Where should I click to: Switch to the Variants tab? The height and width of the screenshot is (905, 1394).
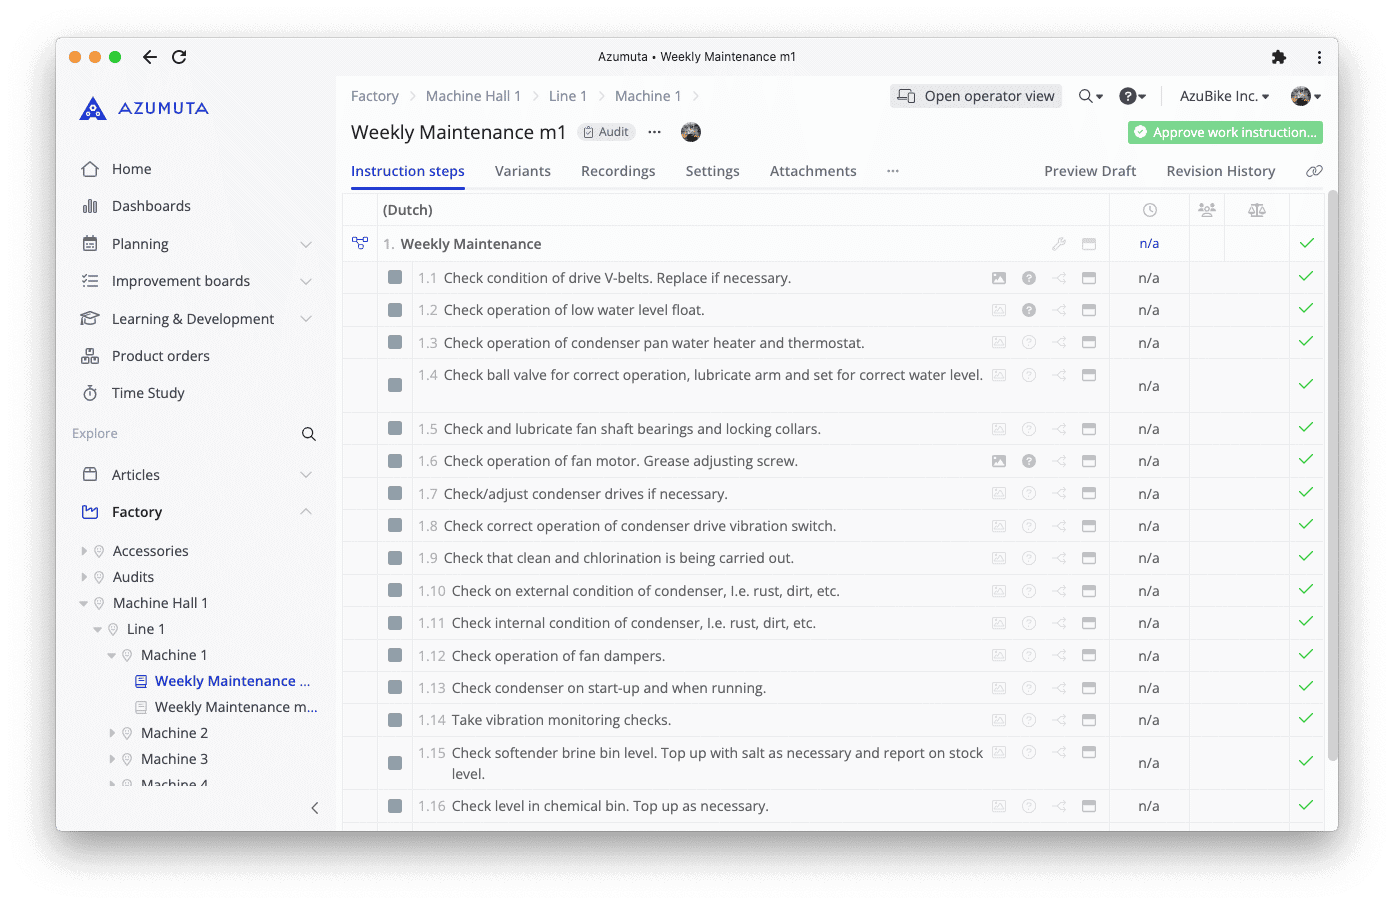pos(522,171)
